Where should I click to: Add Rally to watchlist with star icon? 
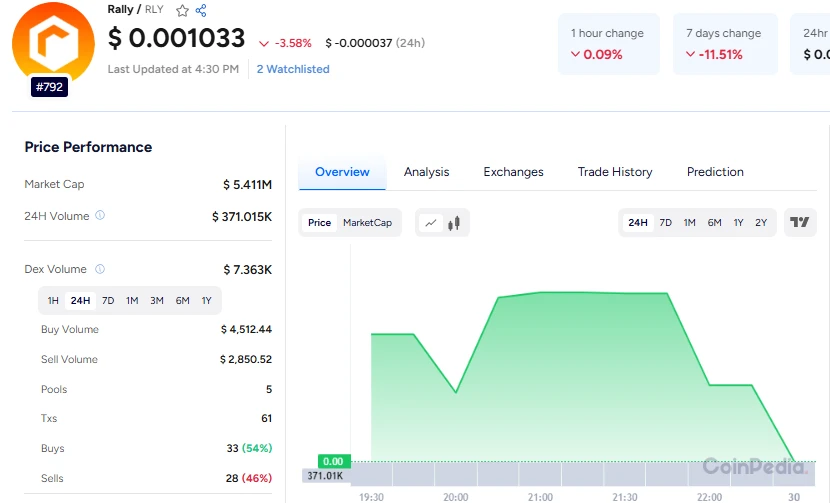click(x=182, y=11)
